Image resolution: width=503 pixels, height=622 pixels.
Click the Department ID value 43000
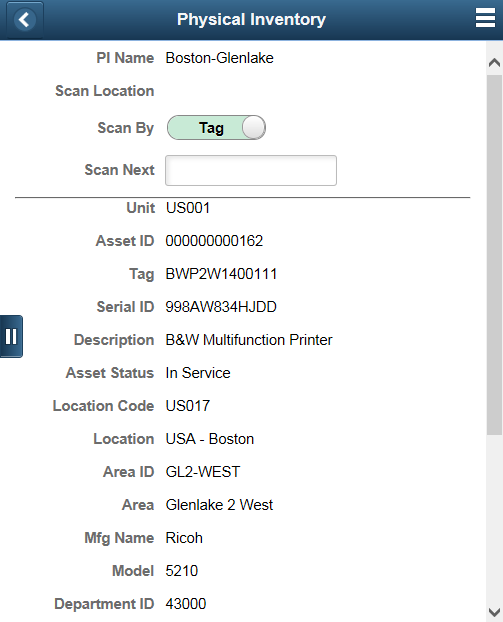click(x=186, y=604)
